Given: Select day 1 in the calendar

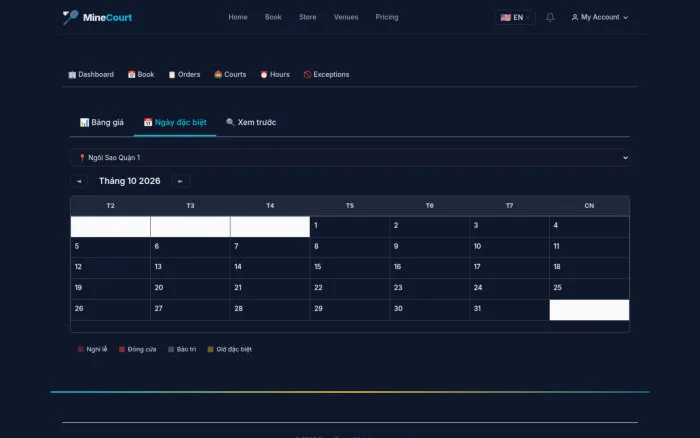Looking at the screenshot, I should (350, 227).
